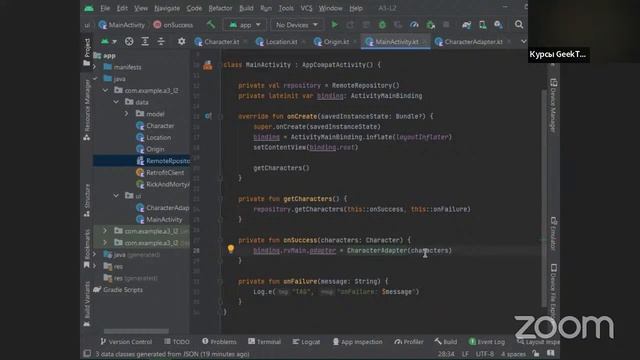Open the App Inspection tool window
The width and height of the screenshot is (640, 360).
click(x=358, y=342)
